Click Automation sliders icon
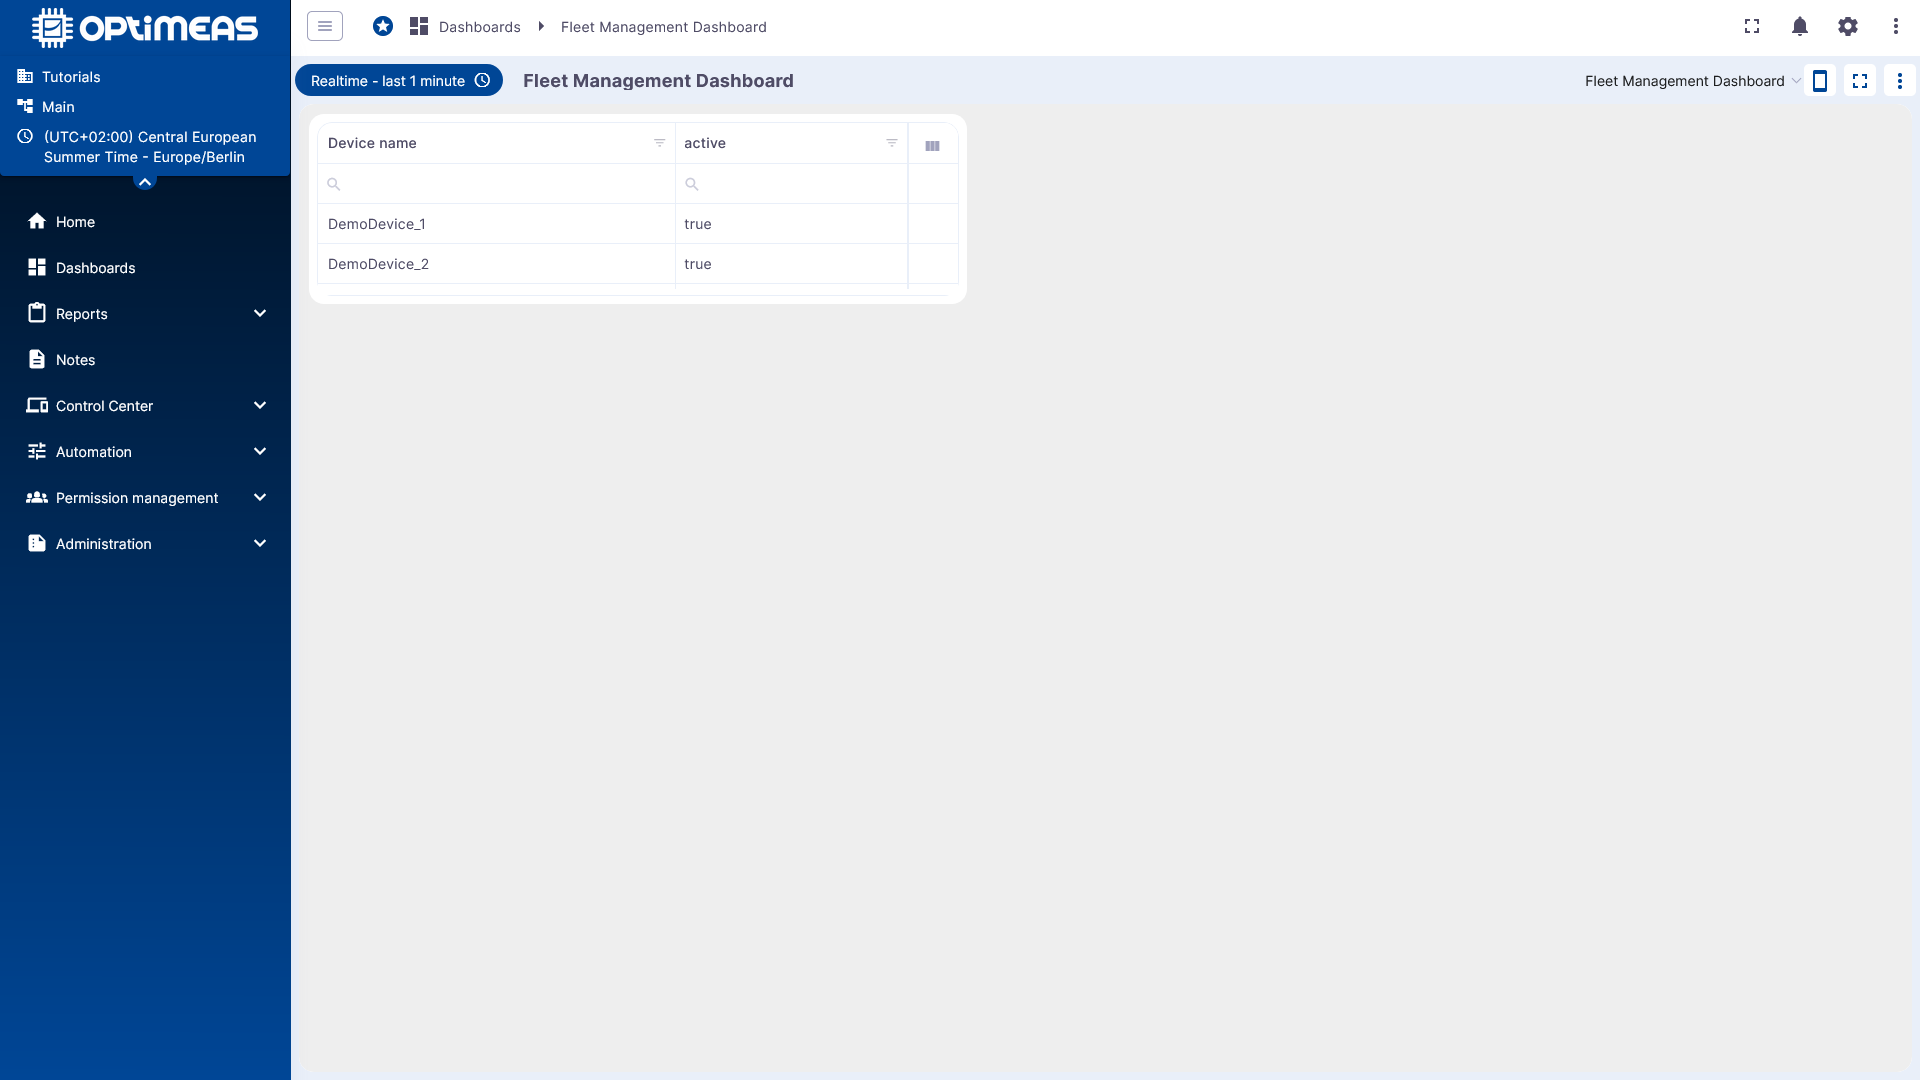Image resolution: width=1920 pixels, height=1080 pixels. click(x=37, y=451)
